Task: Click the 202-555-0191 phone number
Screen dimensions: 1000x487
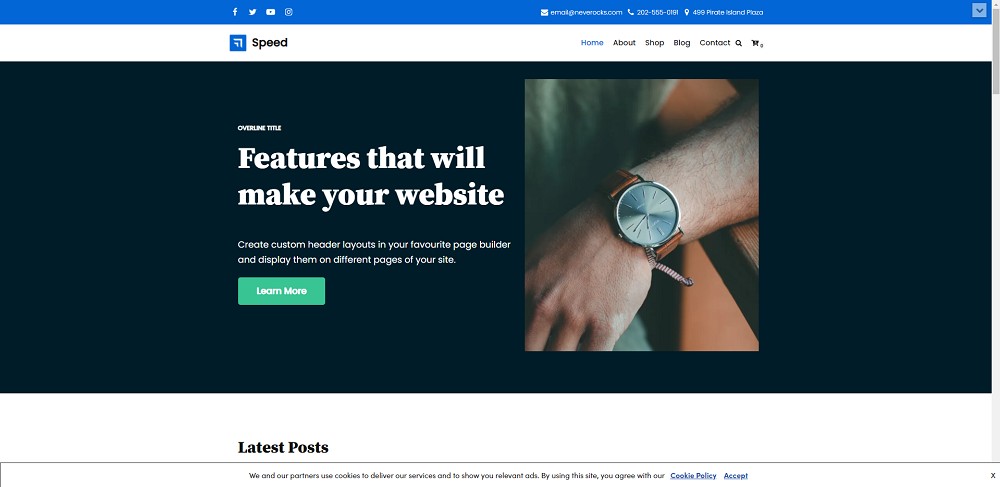Action: point(657,12)
